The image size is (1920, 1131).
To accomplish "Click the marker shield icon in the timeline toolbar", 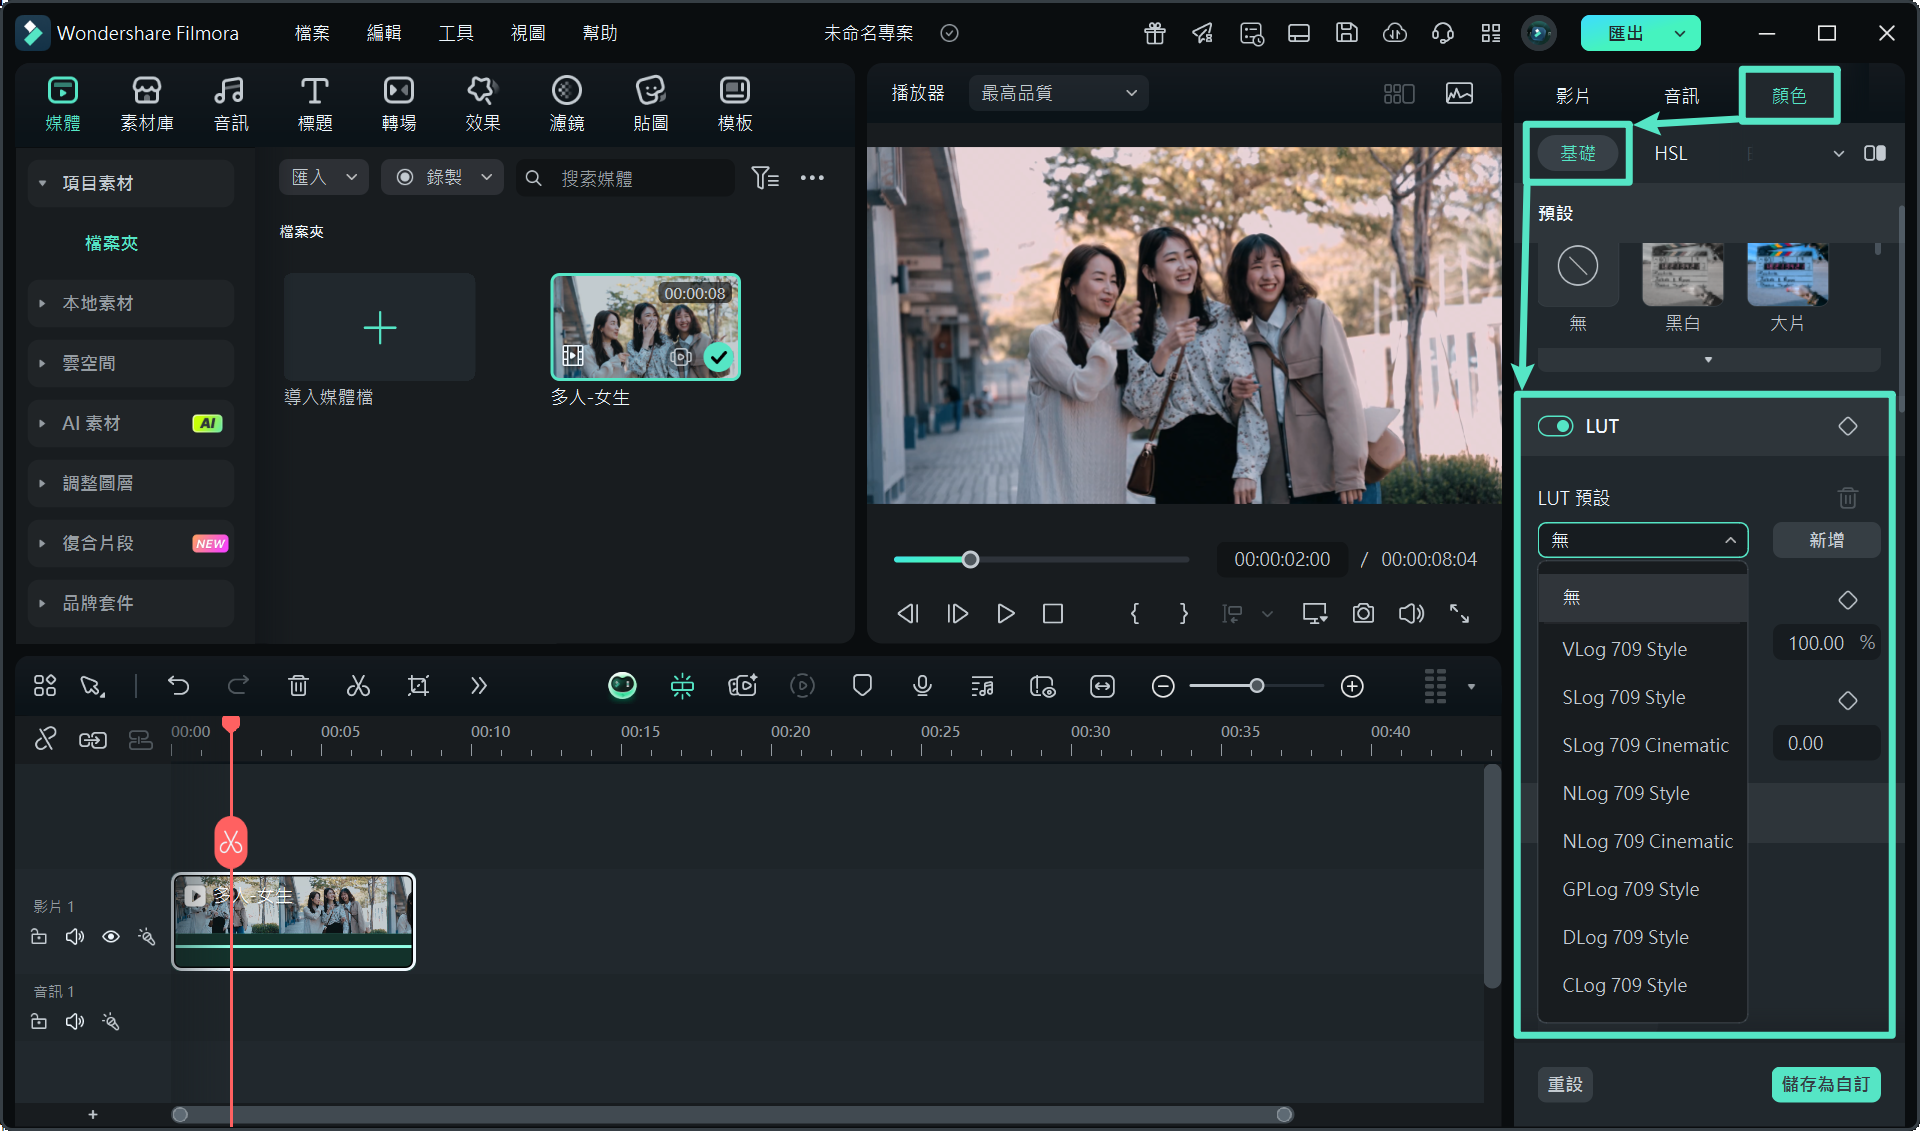I will [x=862, y=686].
